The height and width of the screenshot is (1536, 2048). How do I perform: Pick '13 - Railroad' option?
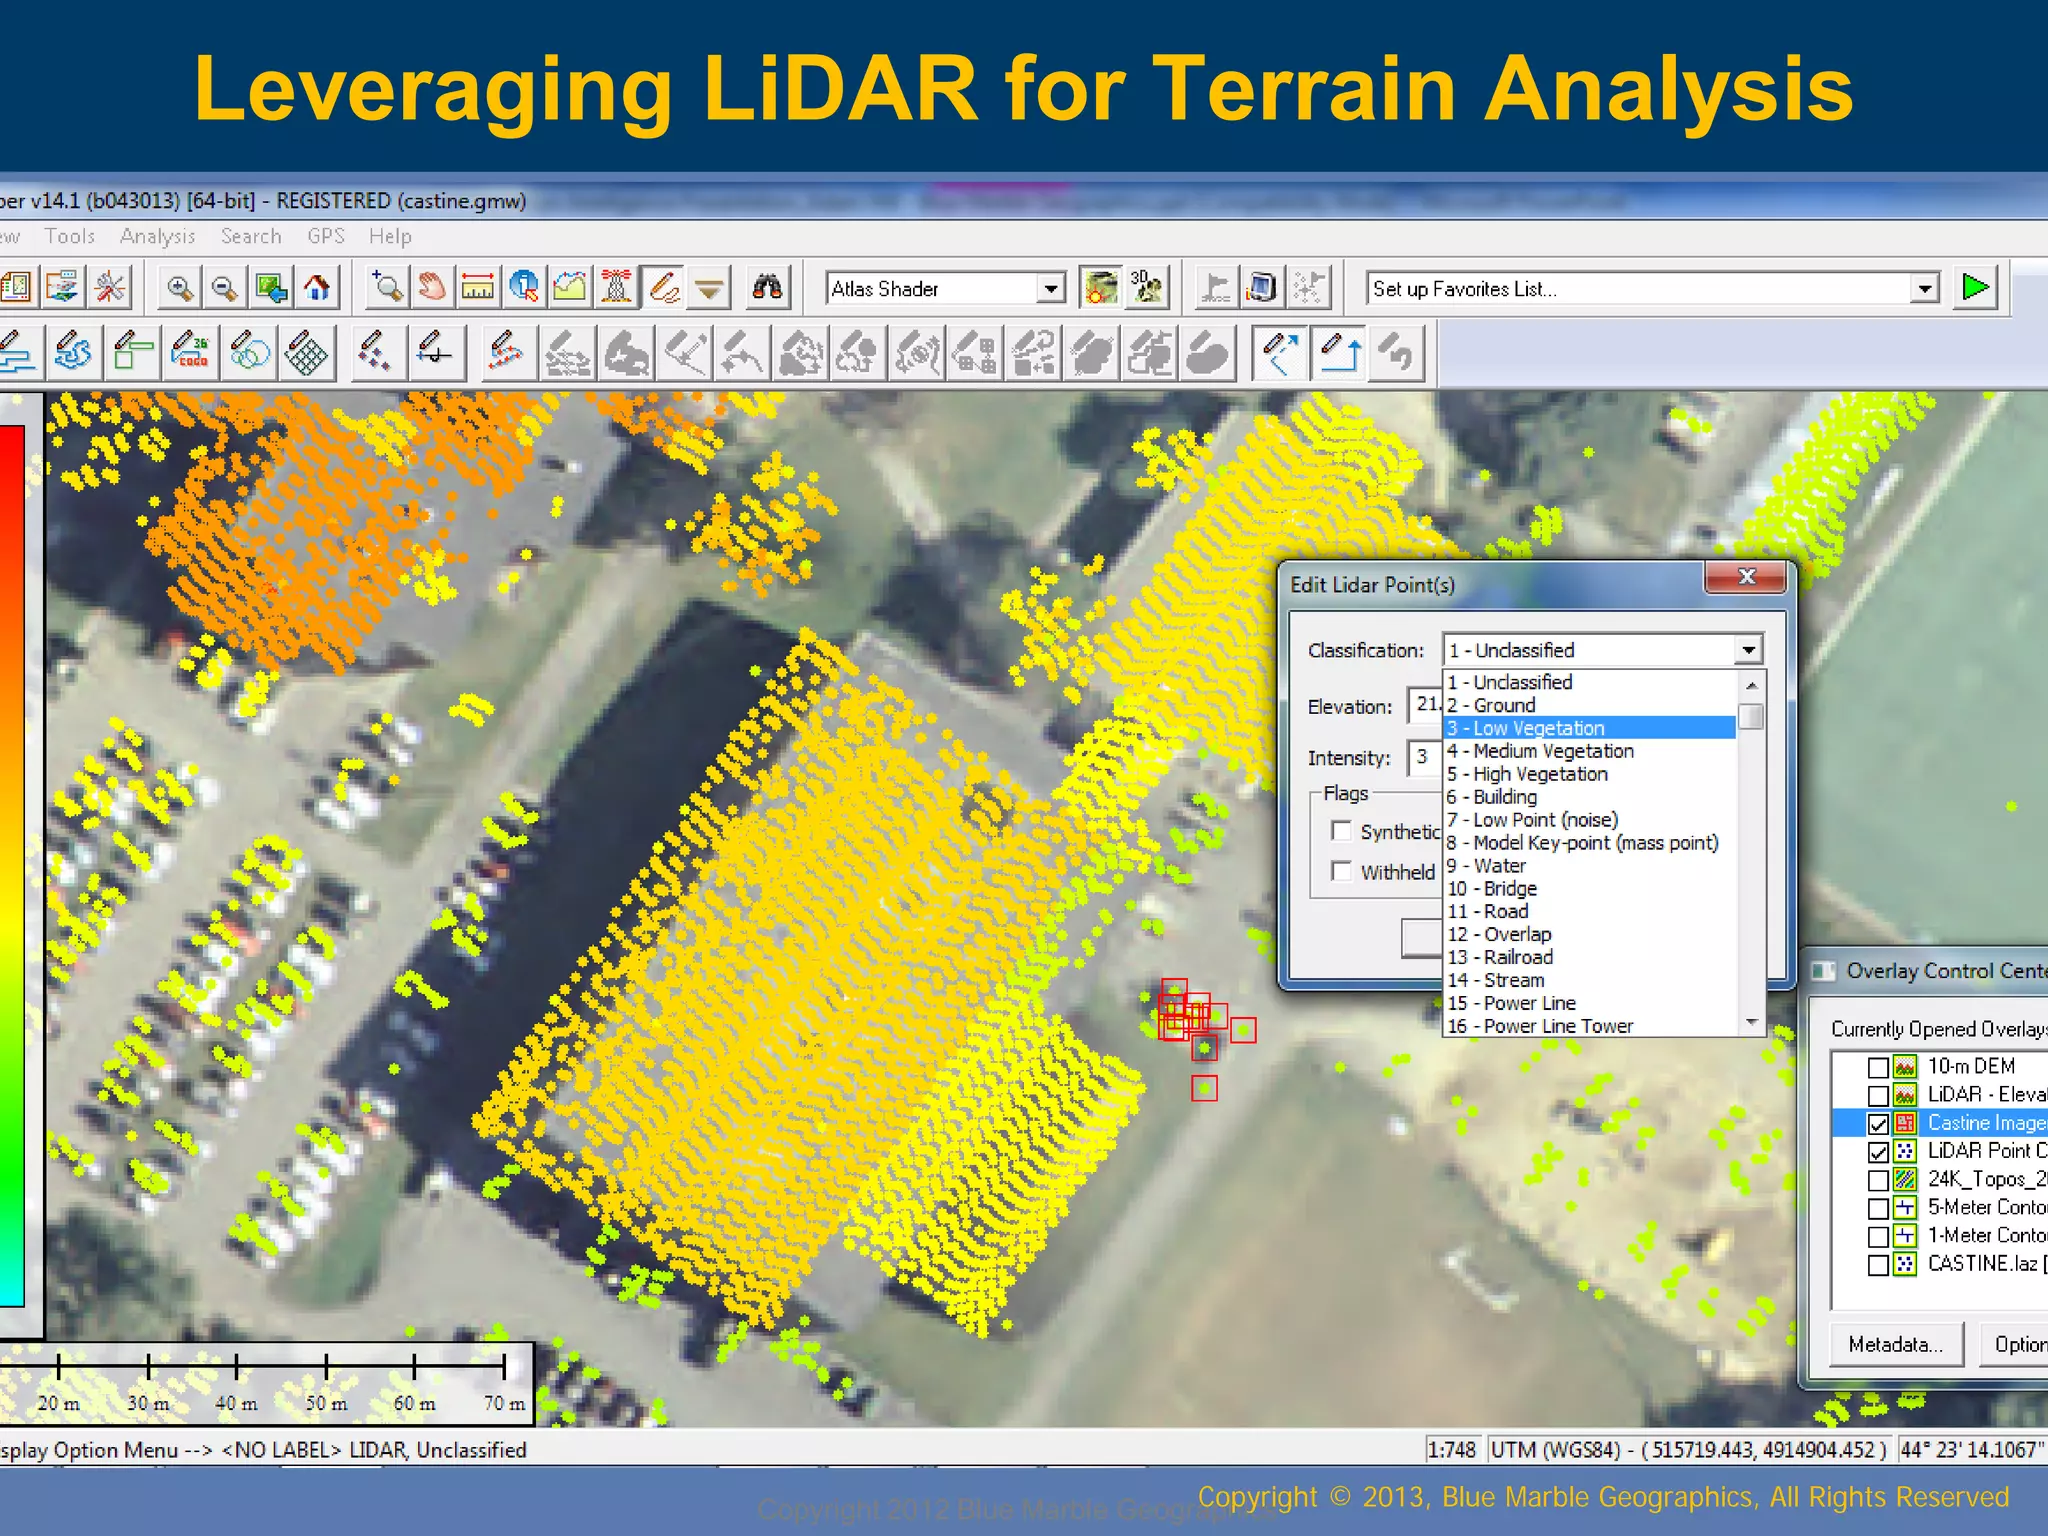1590,957
